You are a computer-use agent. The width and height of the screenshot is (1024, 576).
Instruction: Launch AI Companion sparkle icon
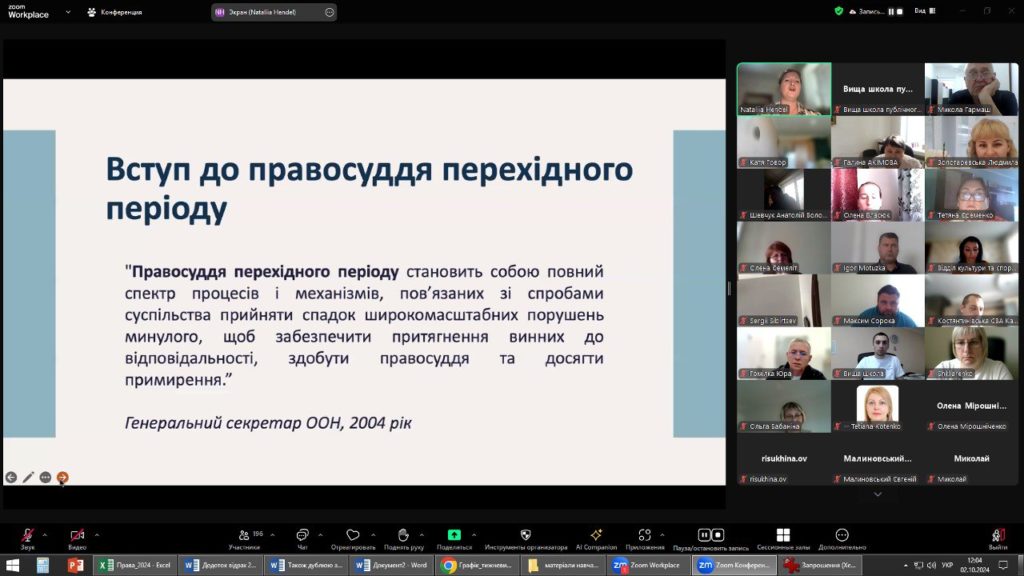pos(596,536)
